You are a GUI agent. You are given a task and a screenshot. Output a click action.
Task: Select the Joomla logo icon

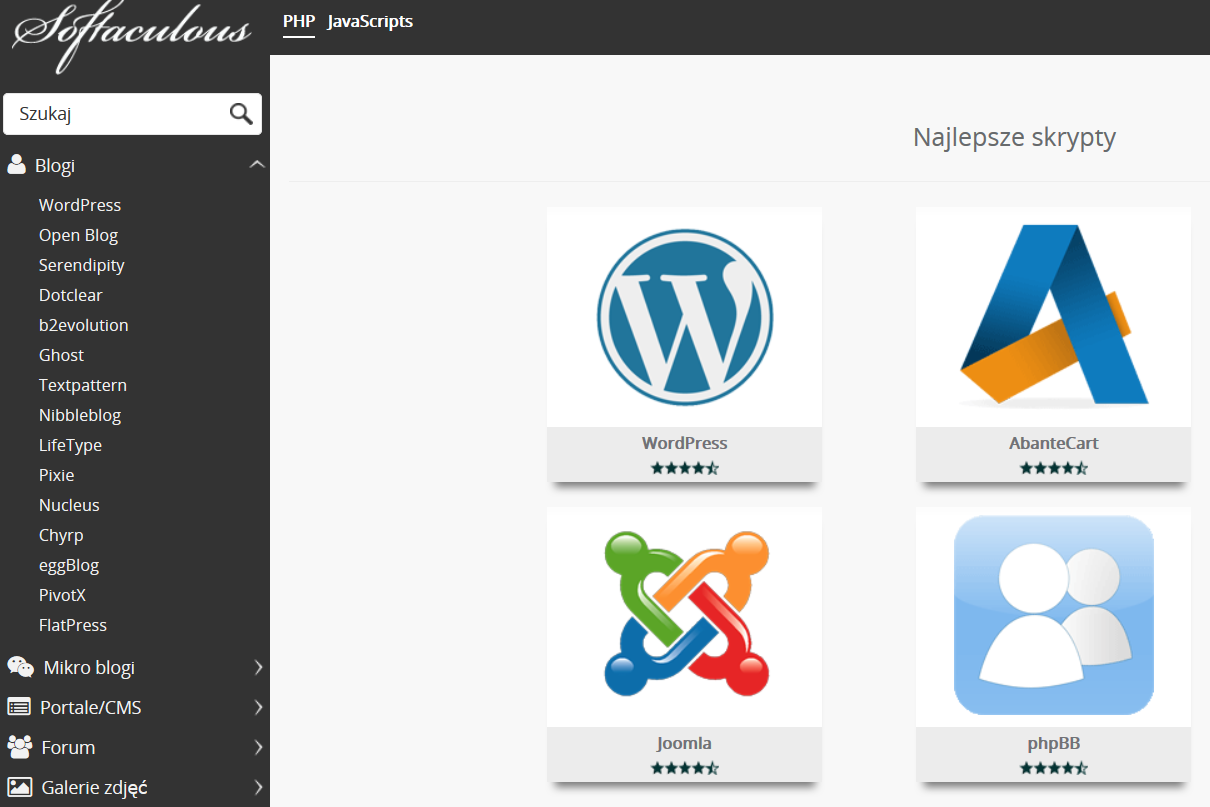pos(684,614)
